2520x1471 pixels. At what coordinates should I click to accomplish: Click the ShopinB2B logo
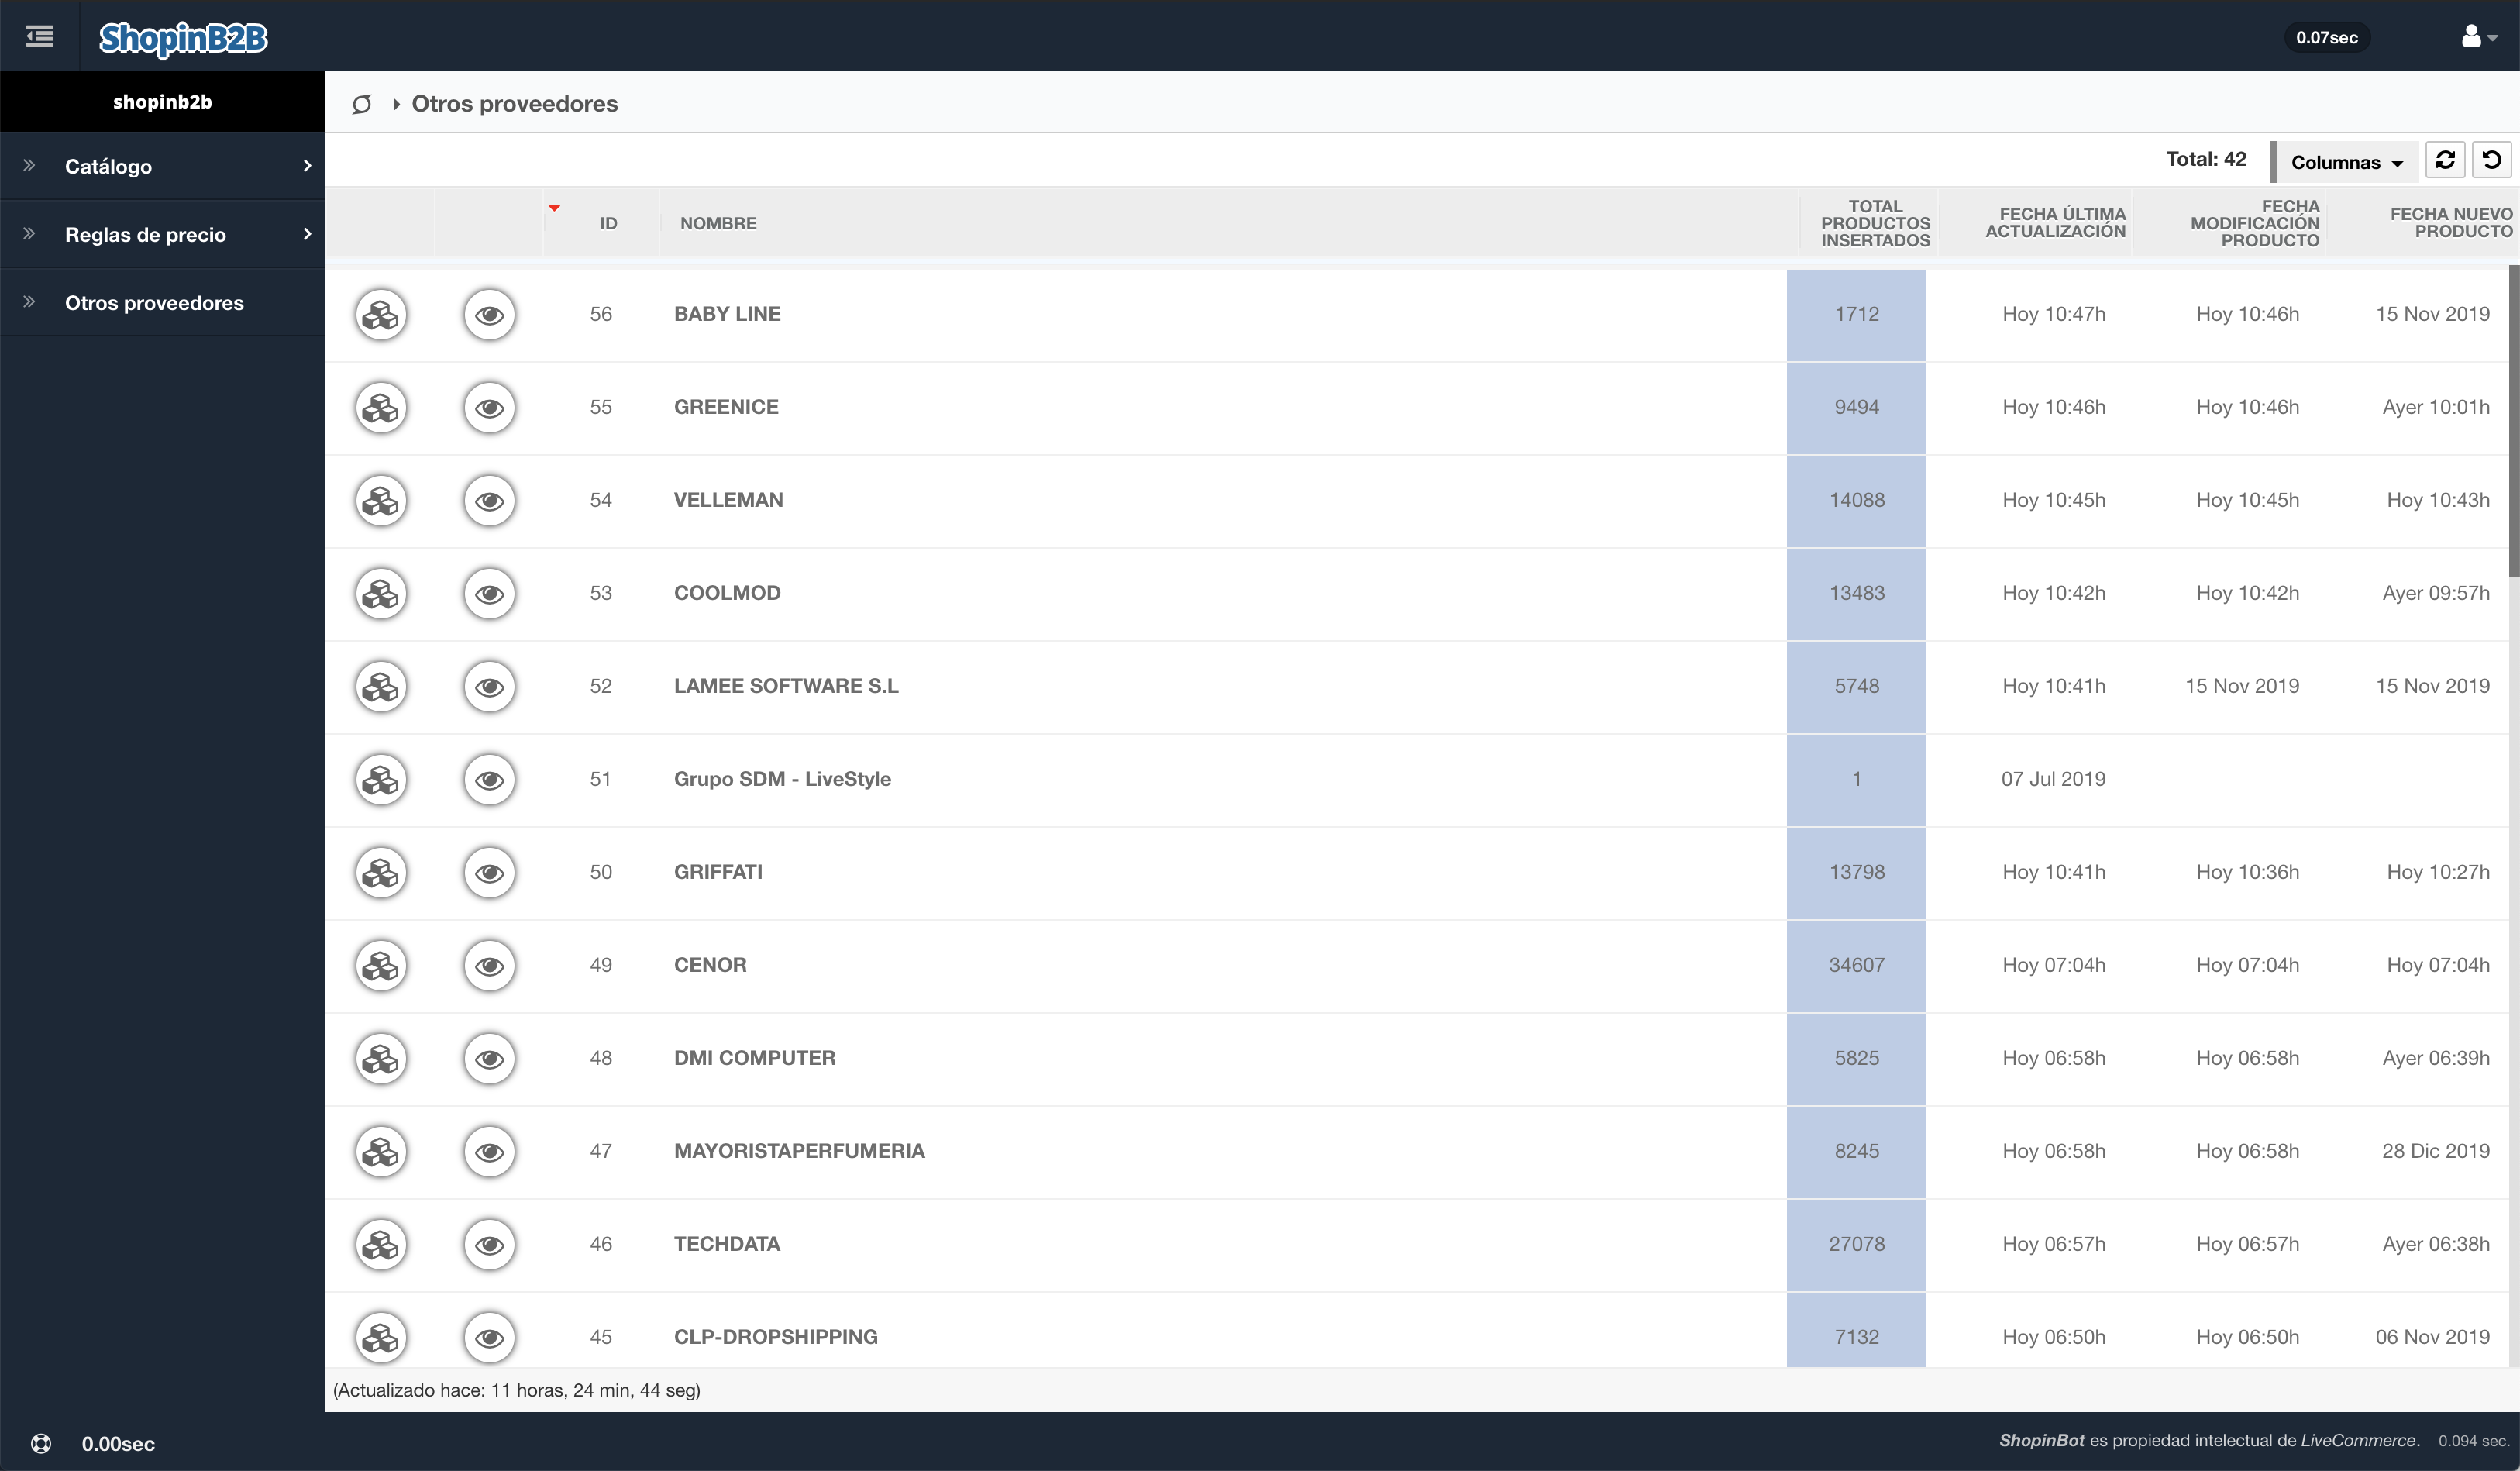click(x=183, y=38)
